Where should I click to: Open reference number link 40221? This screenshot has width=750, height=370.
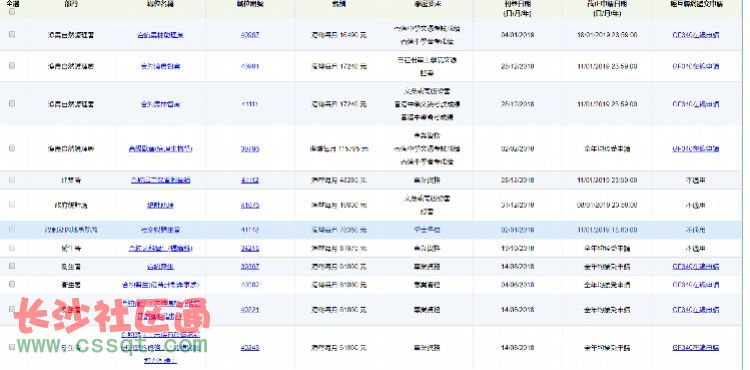point(250,310)
